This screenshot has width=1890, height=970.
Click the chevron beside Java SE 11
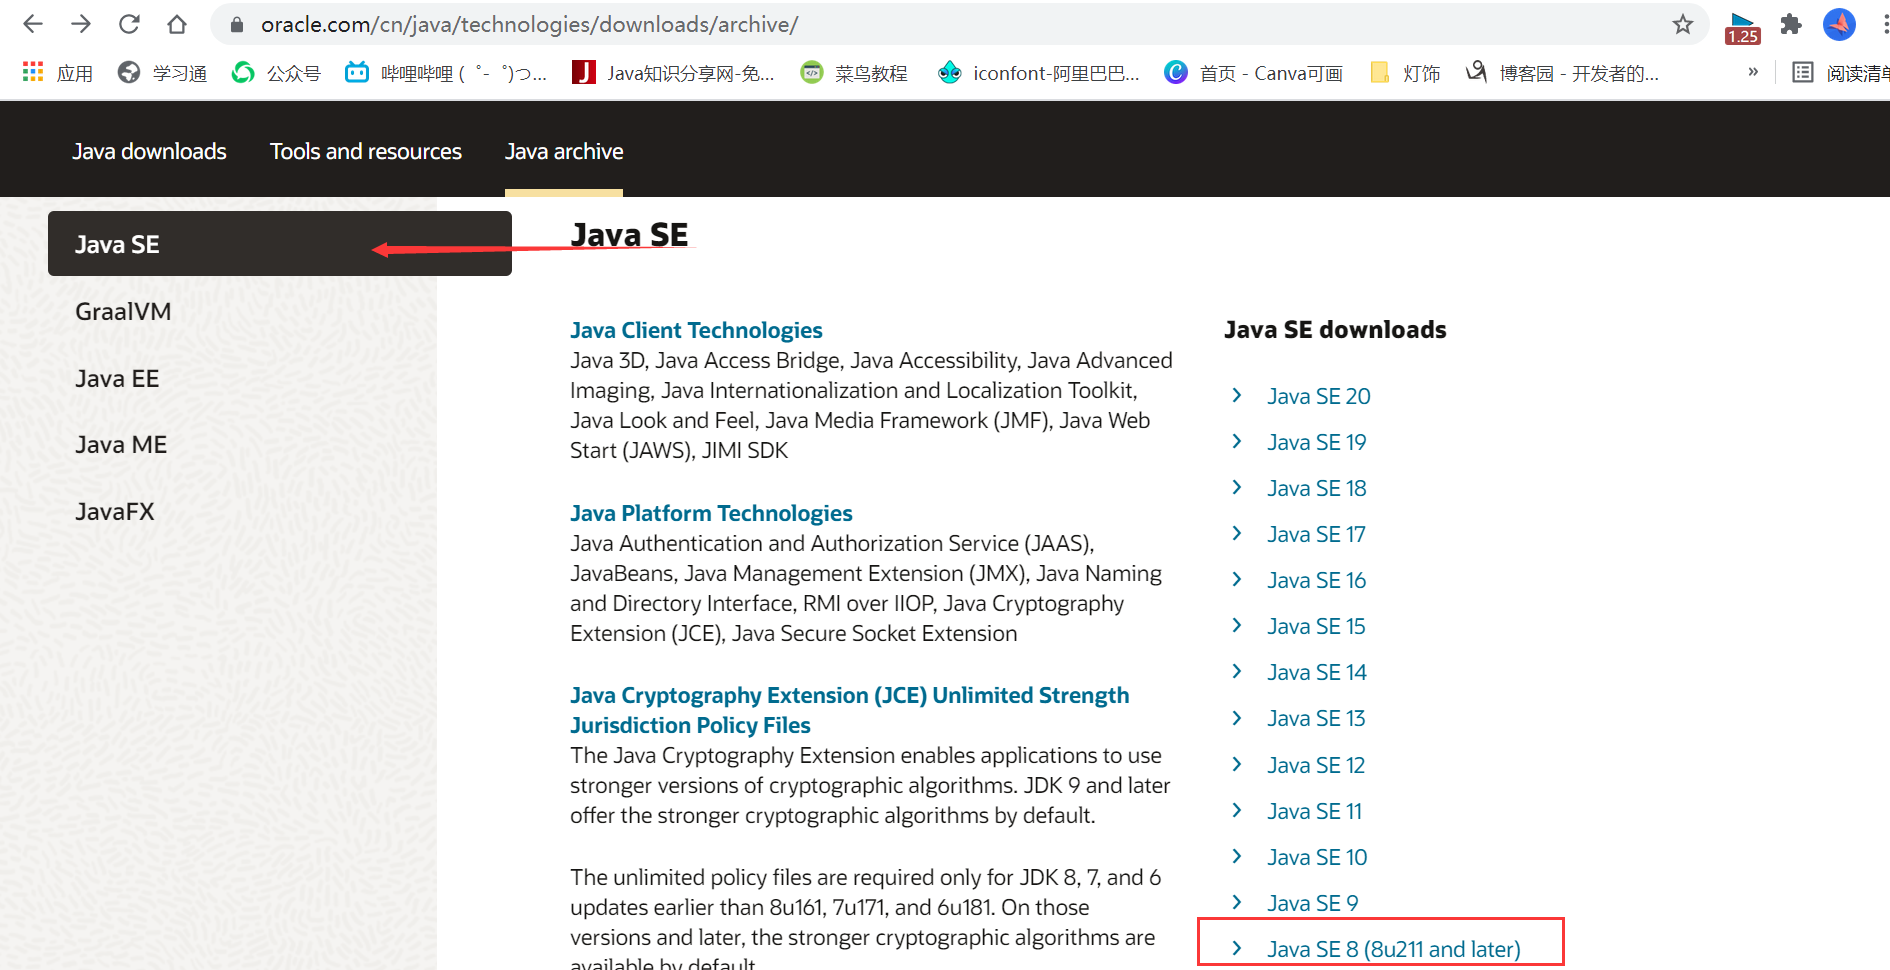(x=1237, y=811)
